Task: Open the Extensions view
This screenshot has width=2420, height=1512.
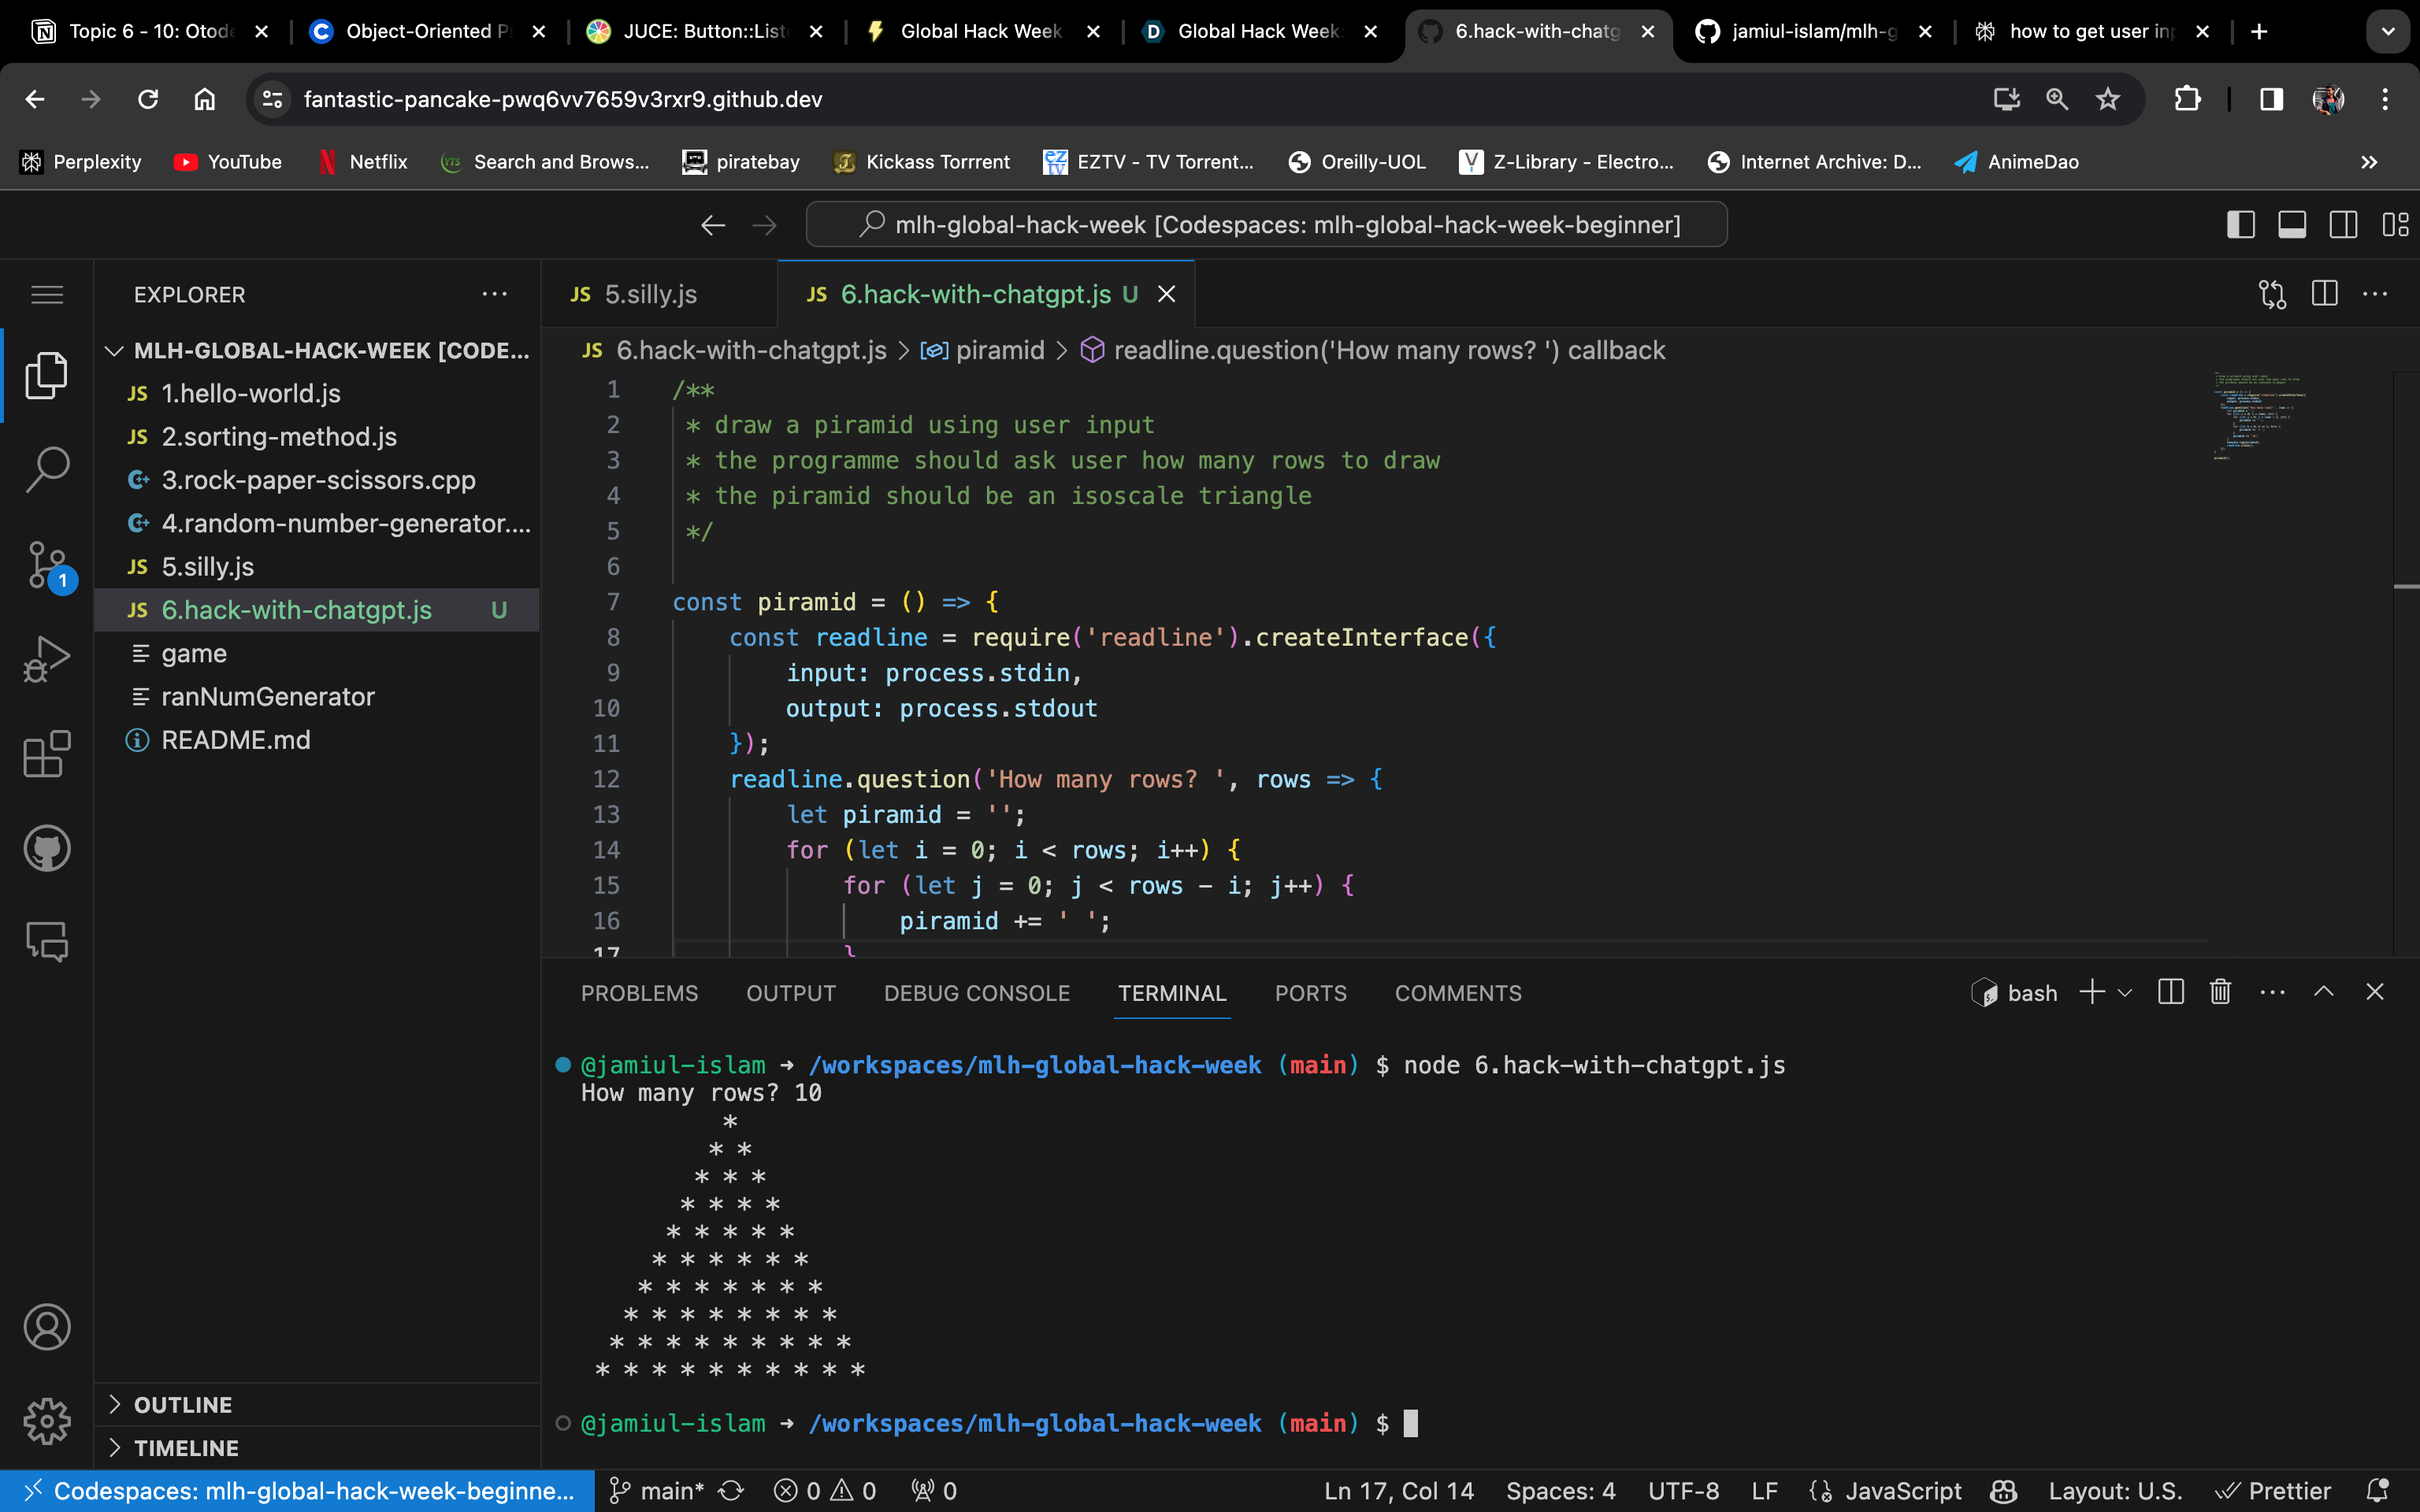Action: pos(47,754)
